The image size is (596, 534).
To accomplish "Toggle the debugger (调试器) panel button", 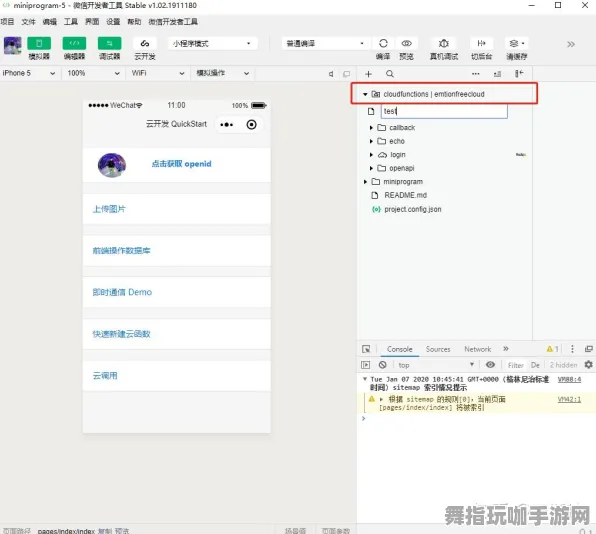I will pos(109,43).
